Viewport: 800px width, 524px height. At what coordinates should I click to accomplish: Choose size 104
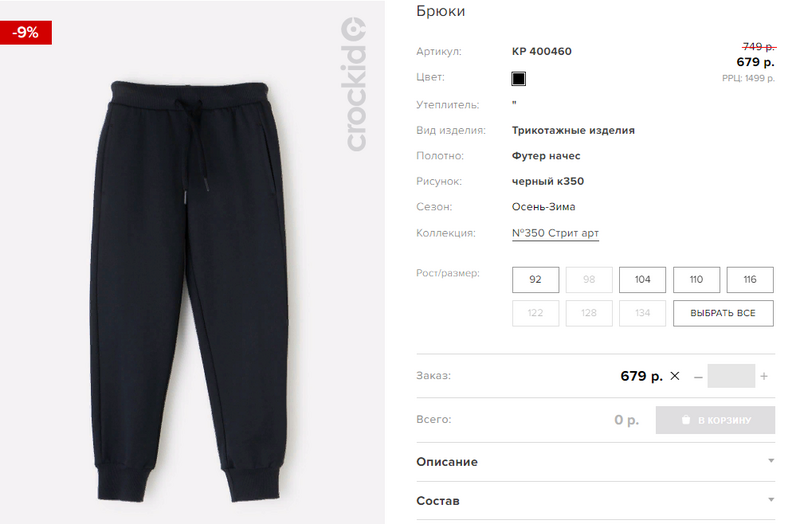click(x=642, y=280)
